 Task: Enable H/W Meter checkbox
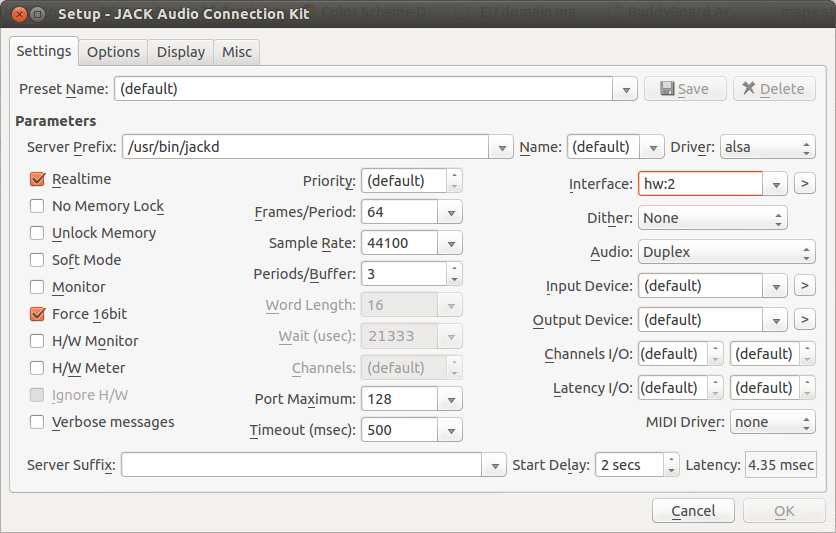click(x=37, y=368)
